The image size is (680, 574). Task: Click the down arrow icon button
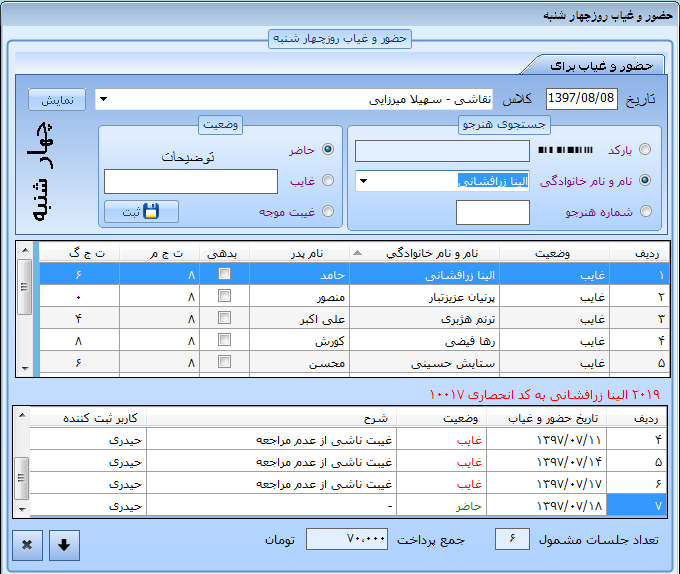point(64,545)
